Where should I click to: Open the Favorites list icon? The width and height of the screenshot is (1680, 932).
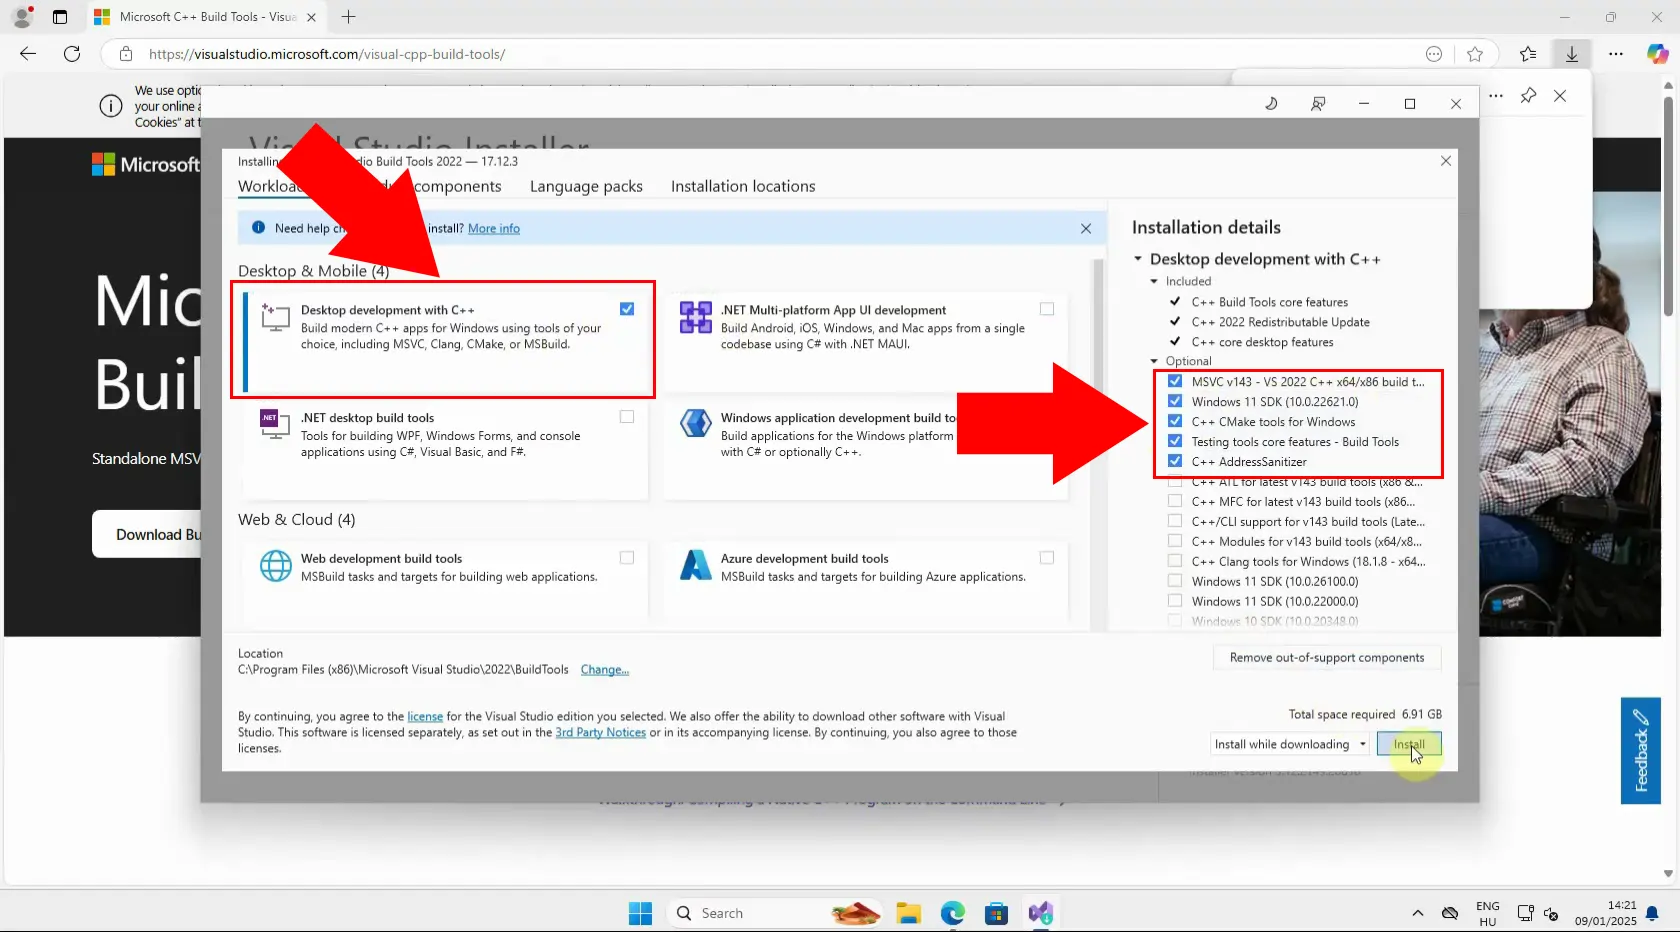1528,54
